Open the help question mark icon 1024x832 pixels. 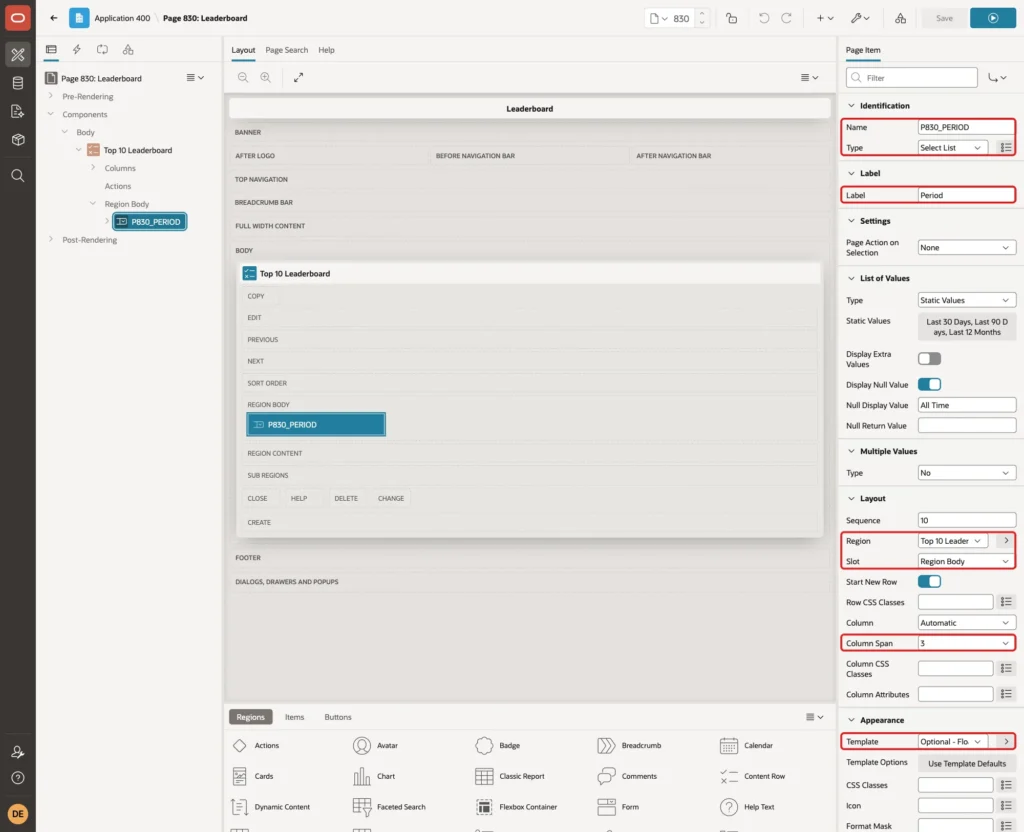pos(18,778)
